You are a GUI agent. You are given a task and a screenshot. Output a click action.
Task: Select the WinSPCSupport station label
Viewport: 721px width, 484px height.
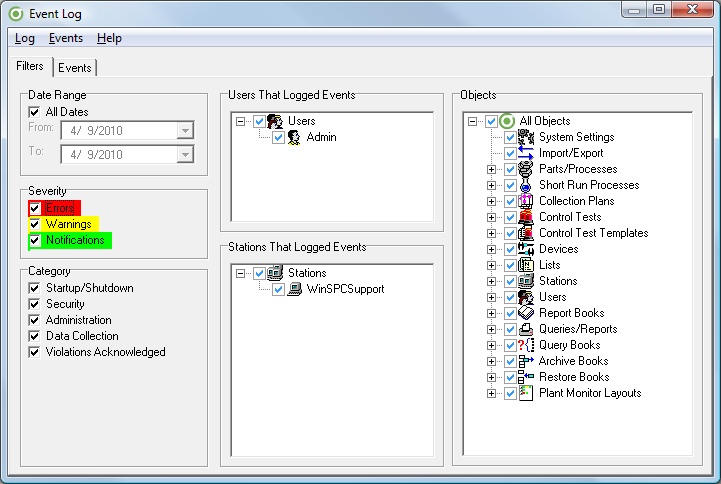[x=345, y=289]
